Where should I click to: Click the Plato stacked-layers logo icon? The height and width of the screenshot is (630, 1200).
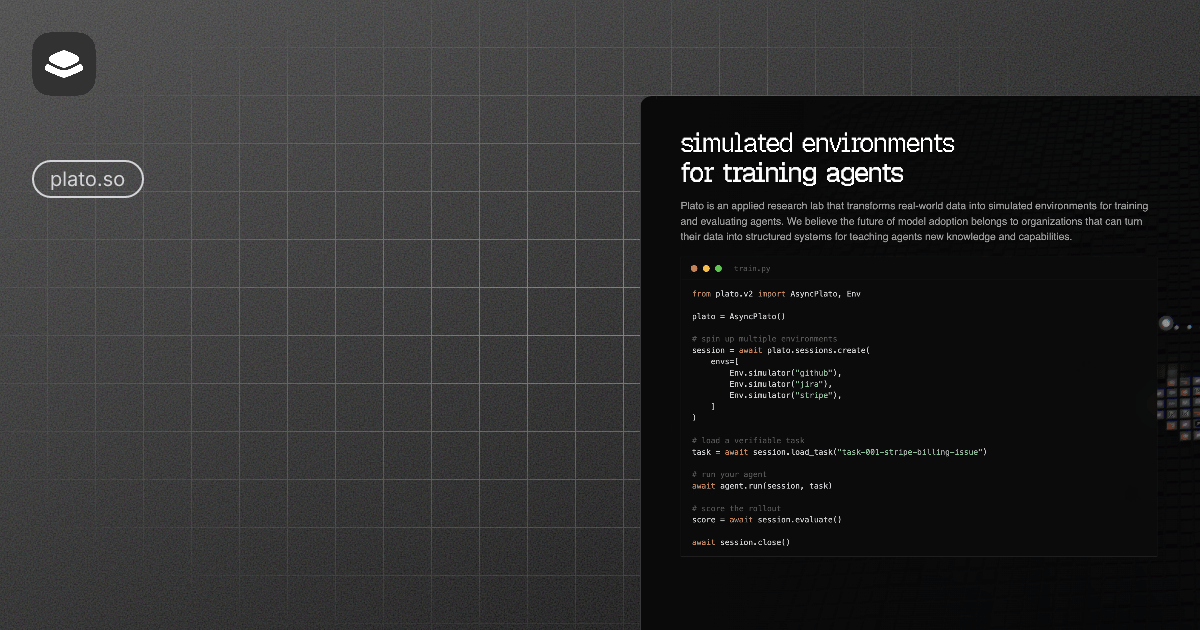tap(64, 64)
